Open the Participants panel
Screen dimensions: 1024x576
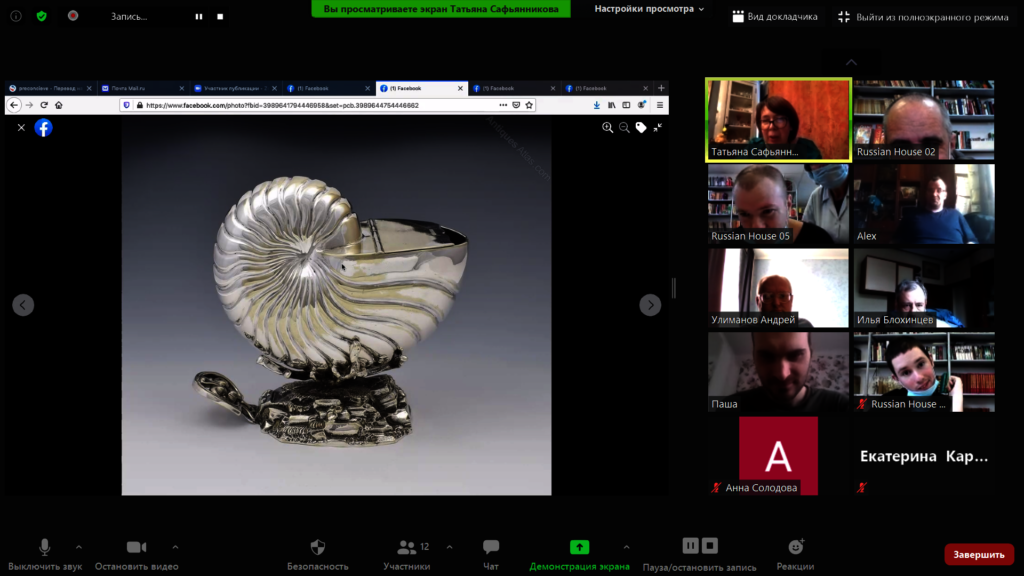407,548
